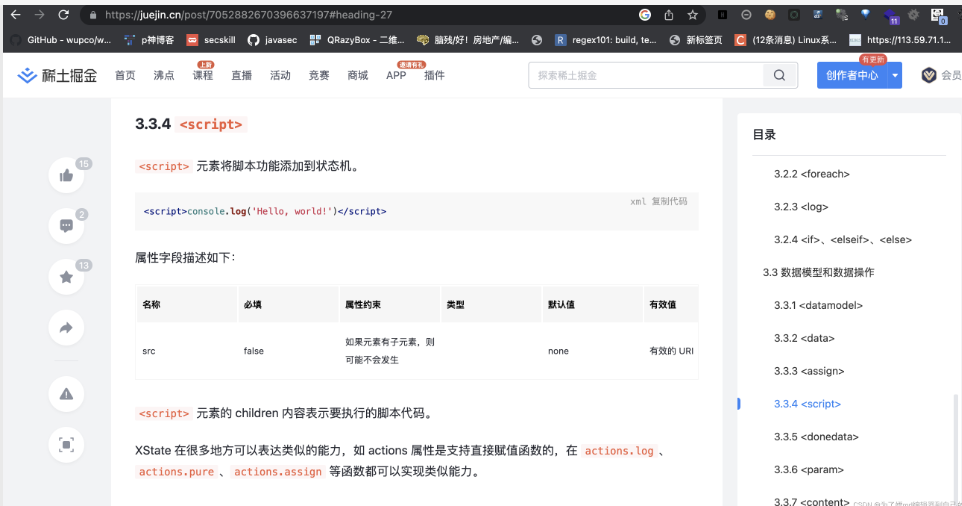This screenshot has height=506, width=962.
Task: Select highlighted 3.3.4 <script> contents entry
Action: pyautogui.click(x=807, y=404)
